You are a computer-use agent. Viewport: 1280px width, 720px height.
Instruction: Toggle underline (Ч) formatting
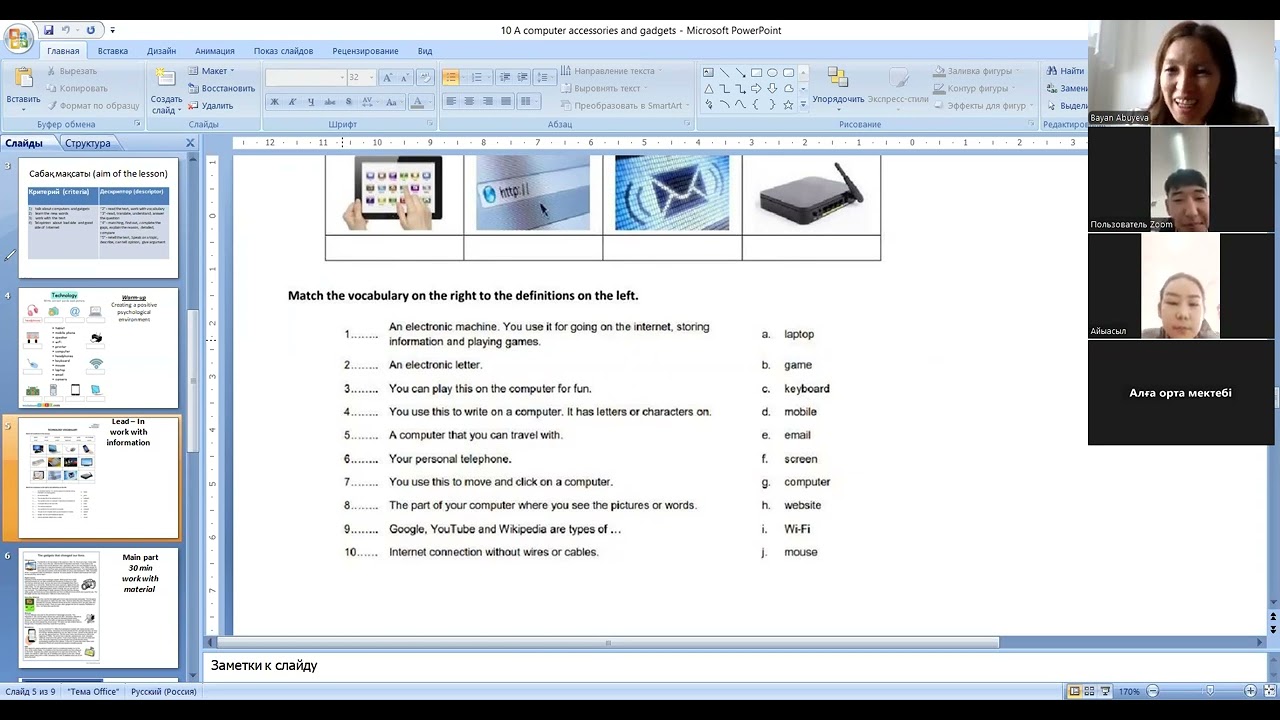click(x=311, y=102)
